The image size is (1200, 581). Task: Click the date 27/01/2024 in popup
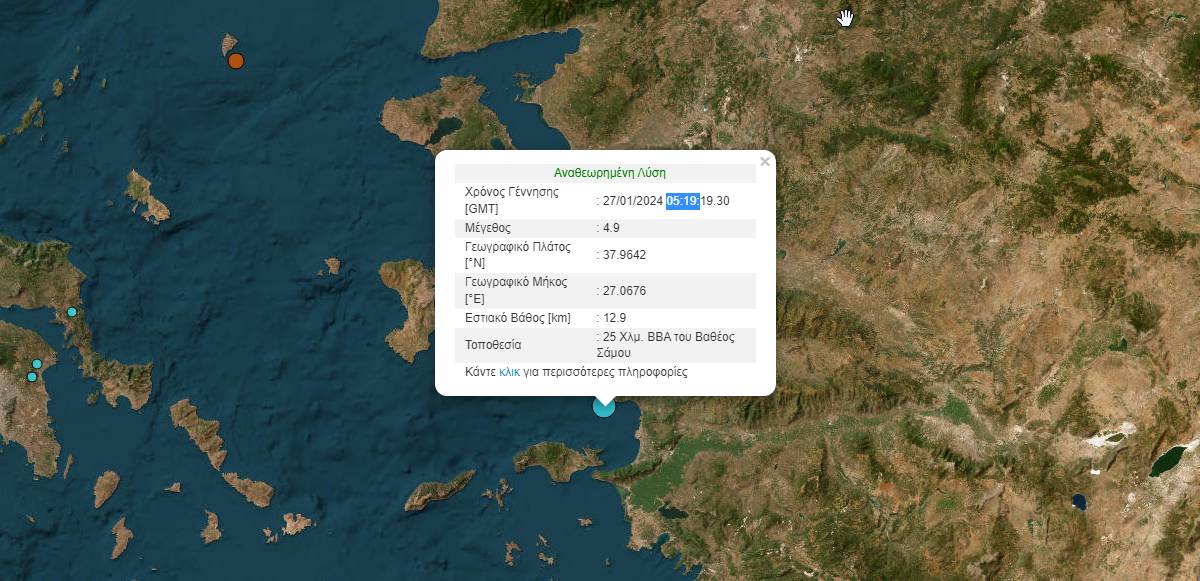[x=634, y=201]
